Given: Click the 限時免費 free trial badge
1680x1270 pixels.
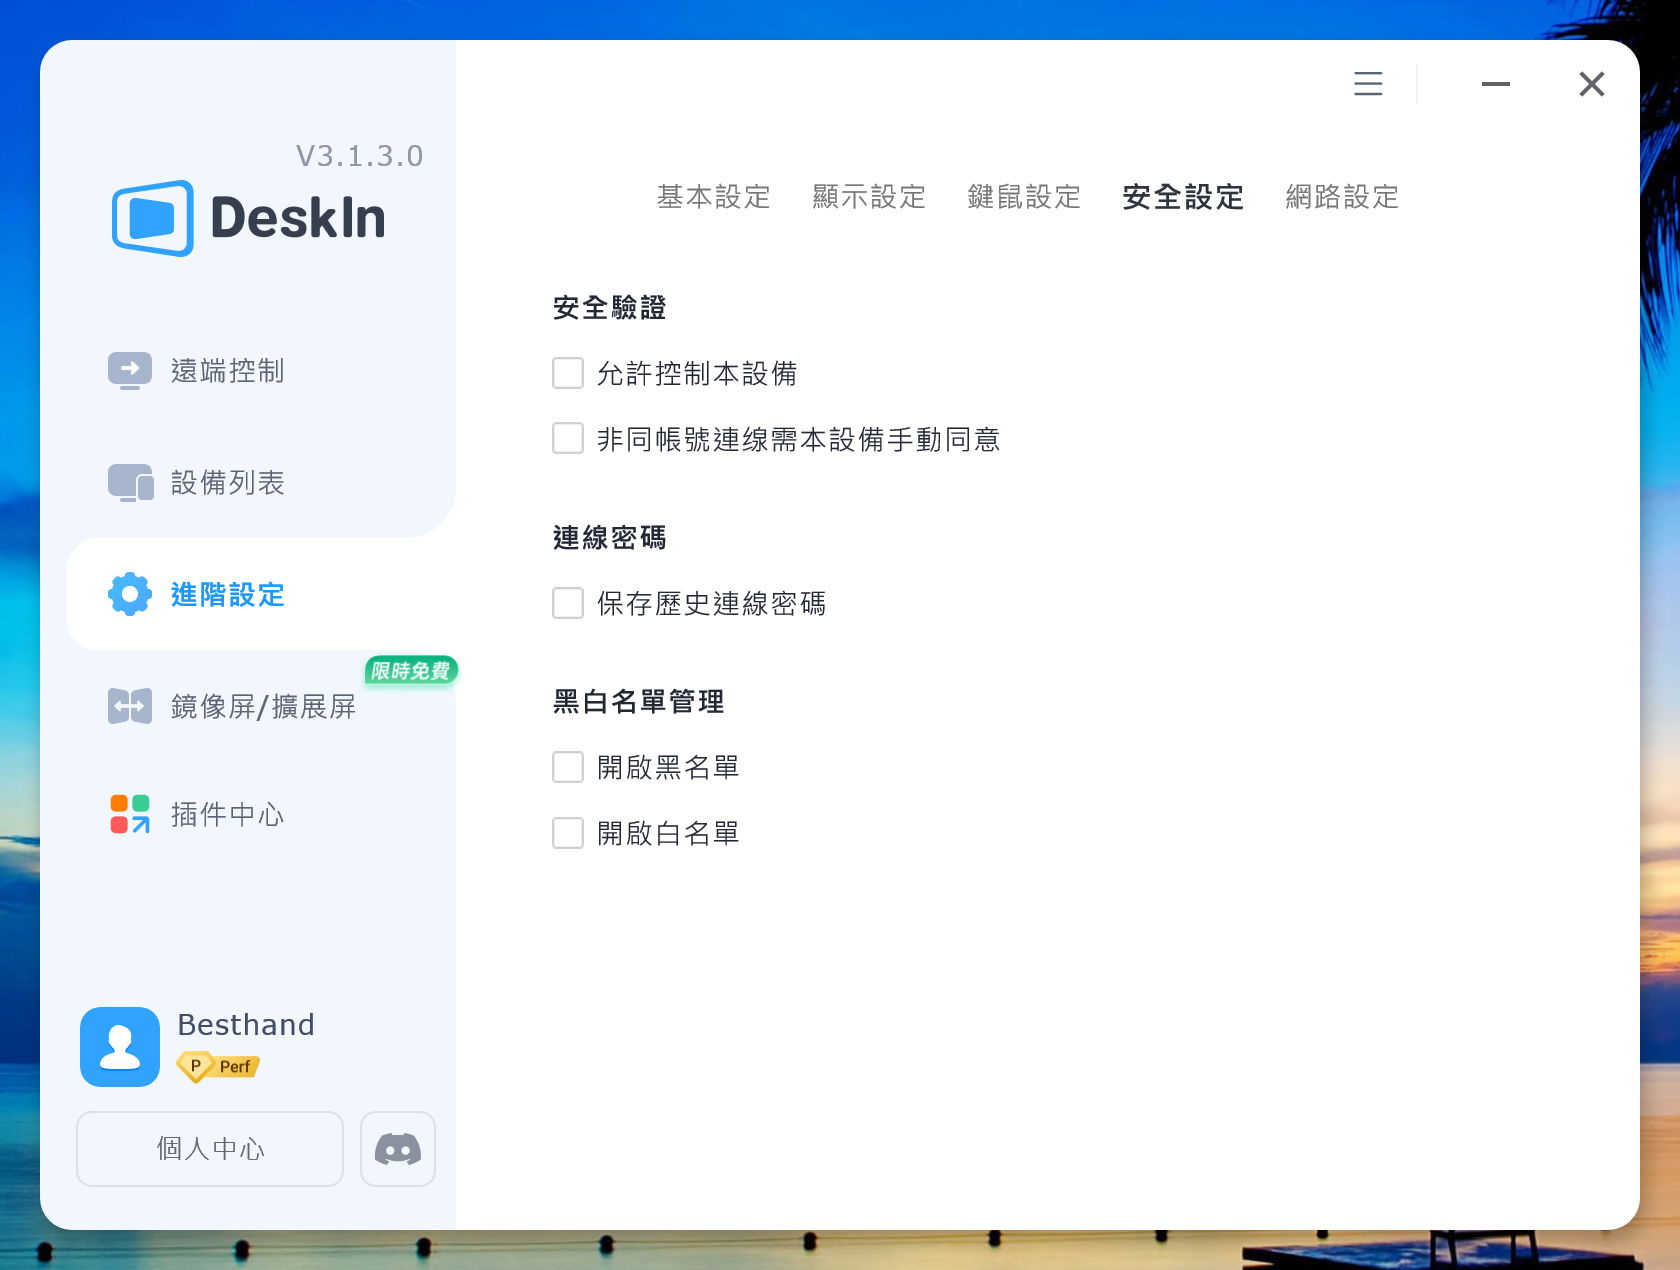Looking at the screenshot, I should tap(409, 671).
